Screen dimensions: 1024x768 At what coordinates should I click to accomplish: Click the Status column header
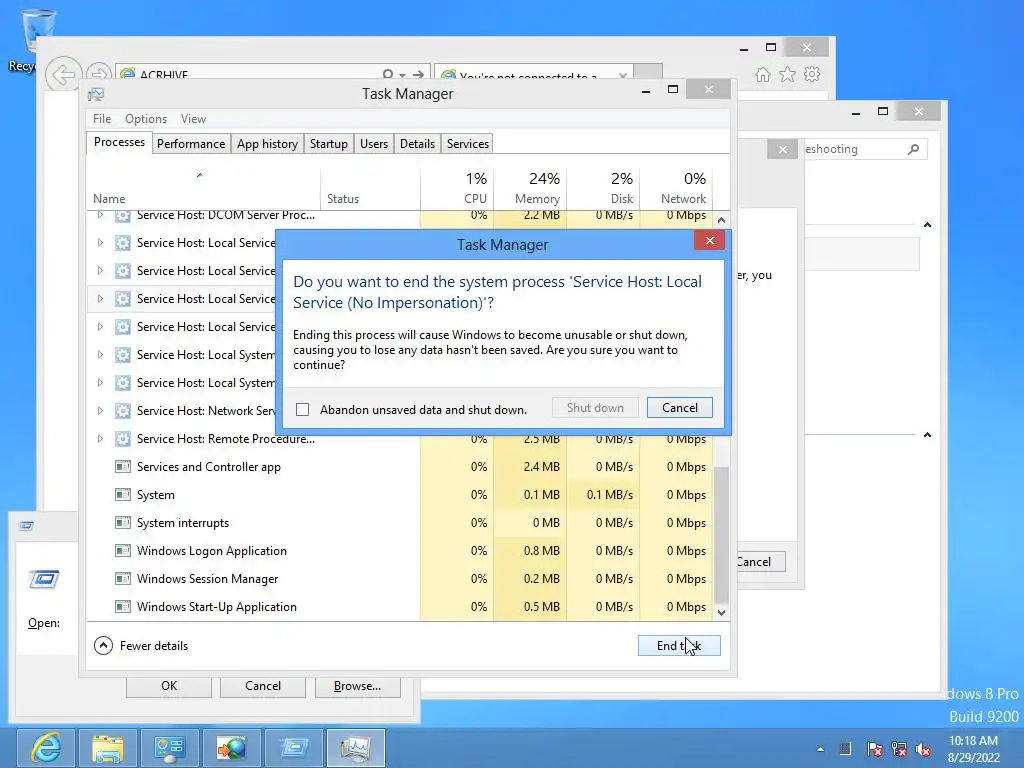(x=370, y=188)
